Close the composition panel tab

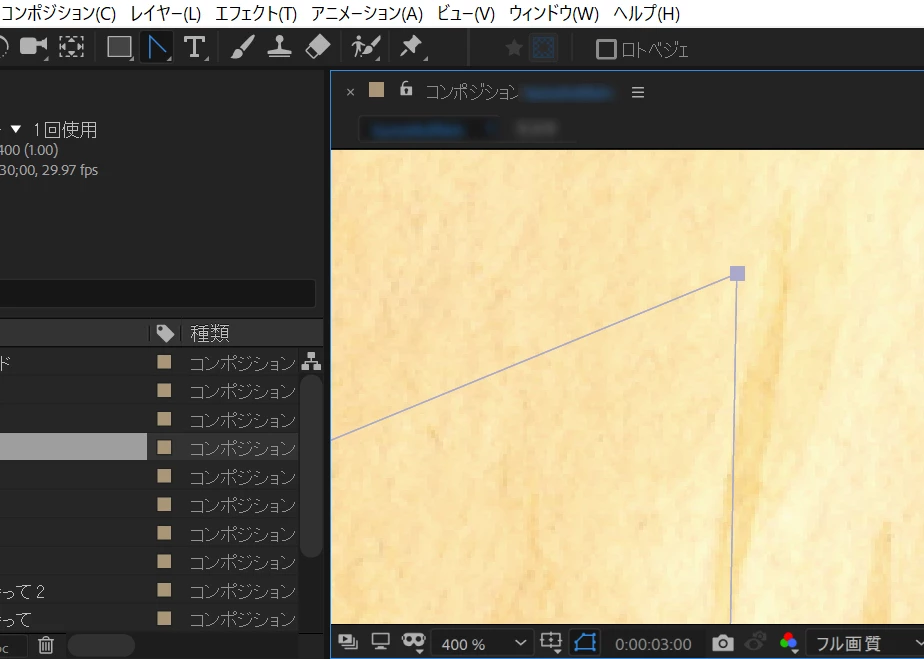[x=350, y=92]
